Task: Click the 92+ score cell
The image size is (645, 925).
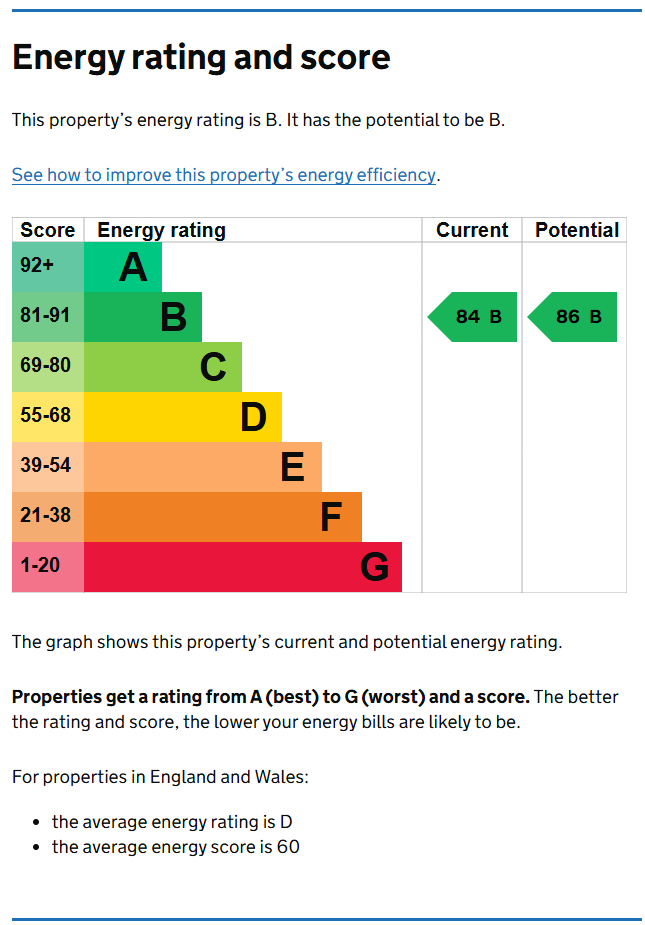Action: tap(48, 267)
